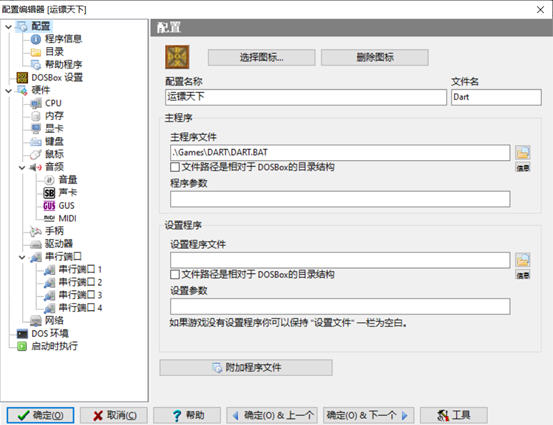Click the 设置参数 input field
Screen dimensions: 553x425
tap(340, 306)
